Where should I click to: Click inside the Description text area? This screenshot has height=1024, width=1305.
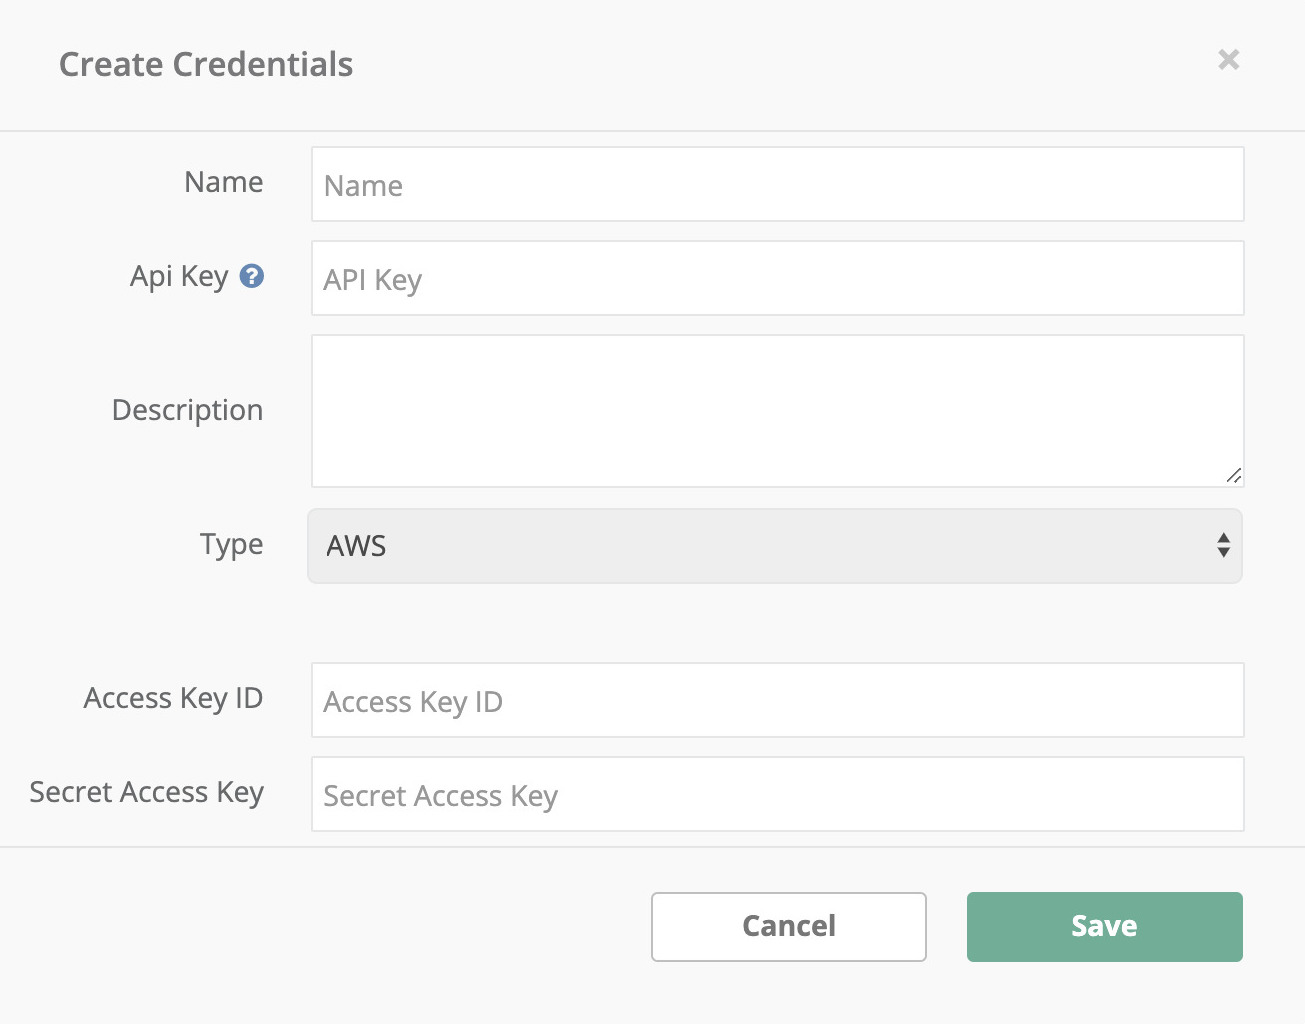tap(778, 411)
